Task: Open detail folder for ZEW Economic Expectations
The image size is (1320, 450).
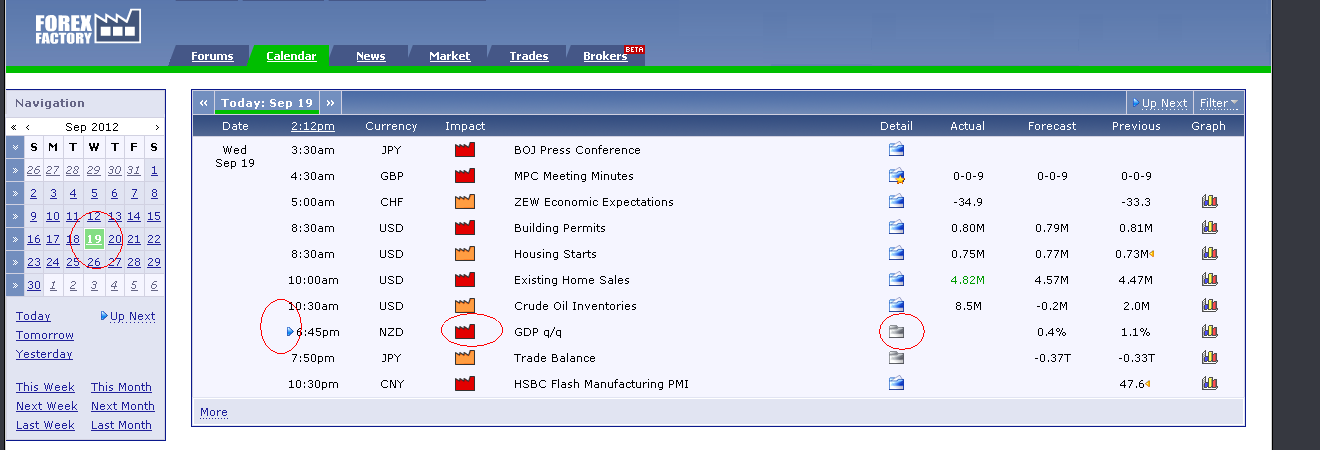Action: coord(896,202)
